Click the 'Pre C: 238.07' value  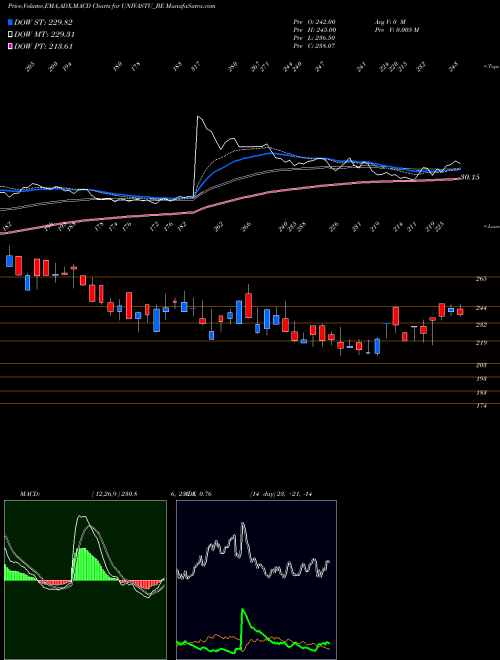tap(314, 46)
